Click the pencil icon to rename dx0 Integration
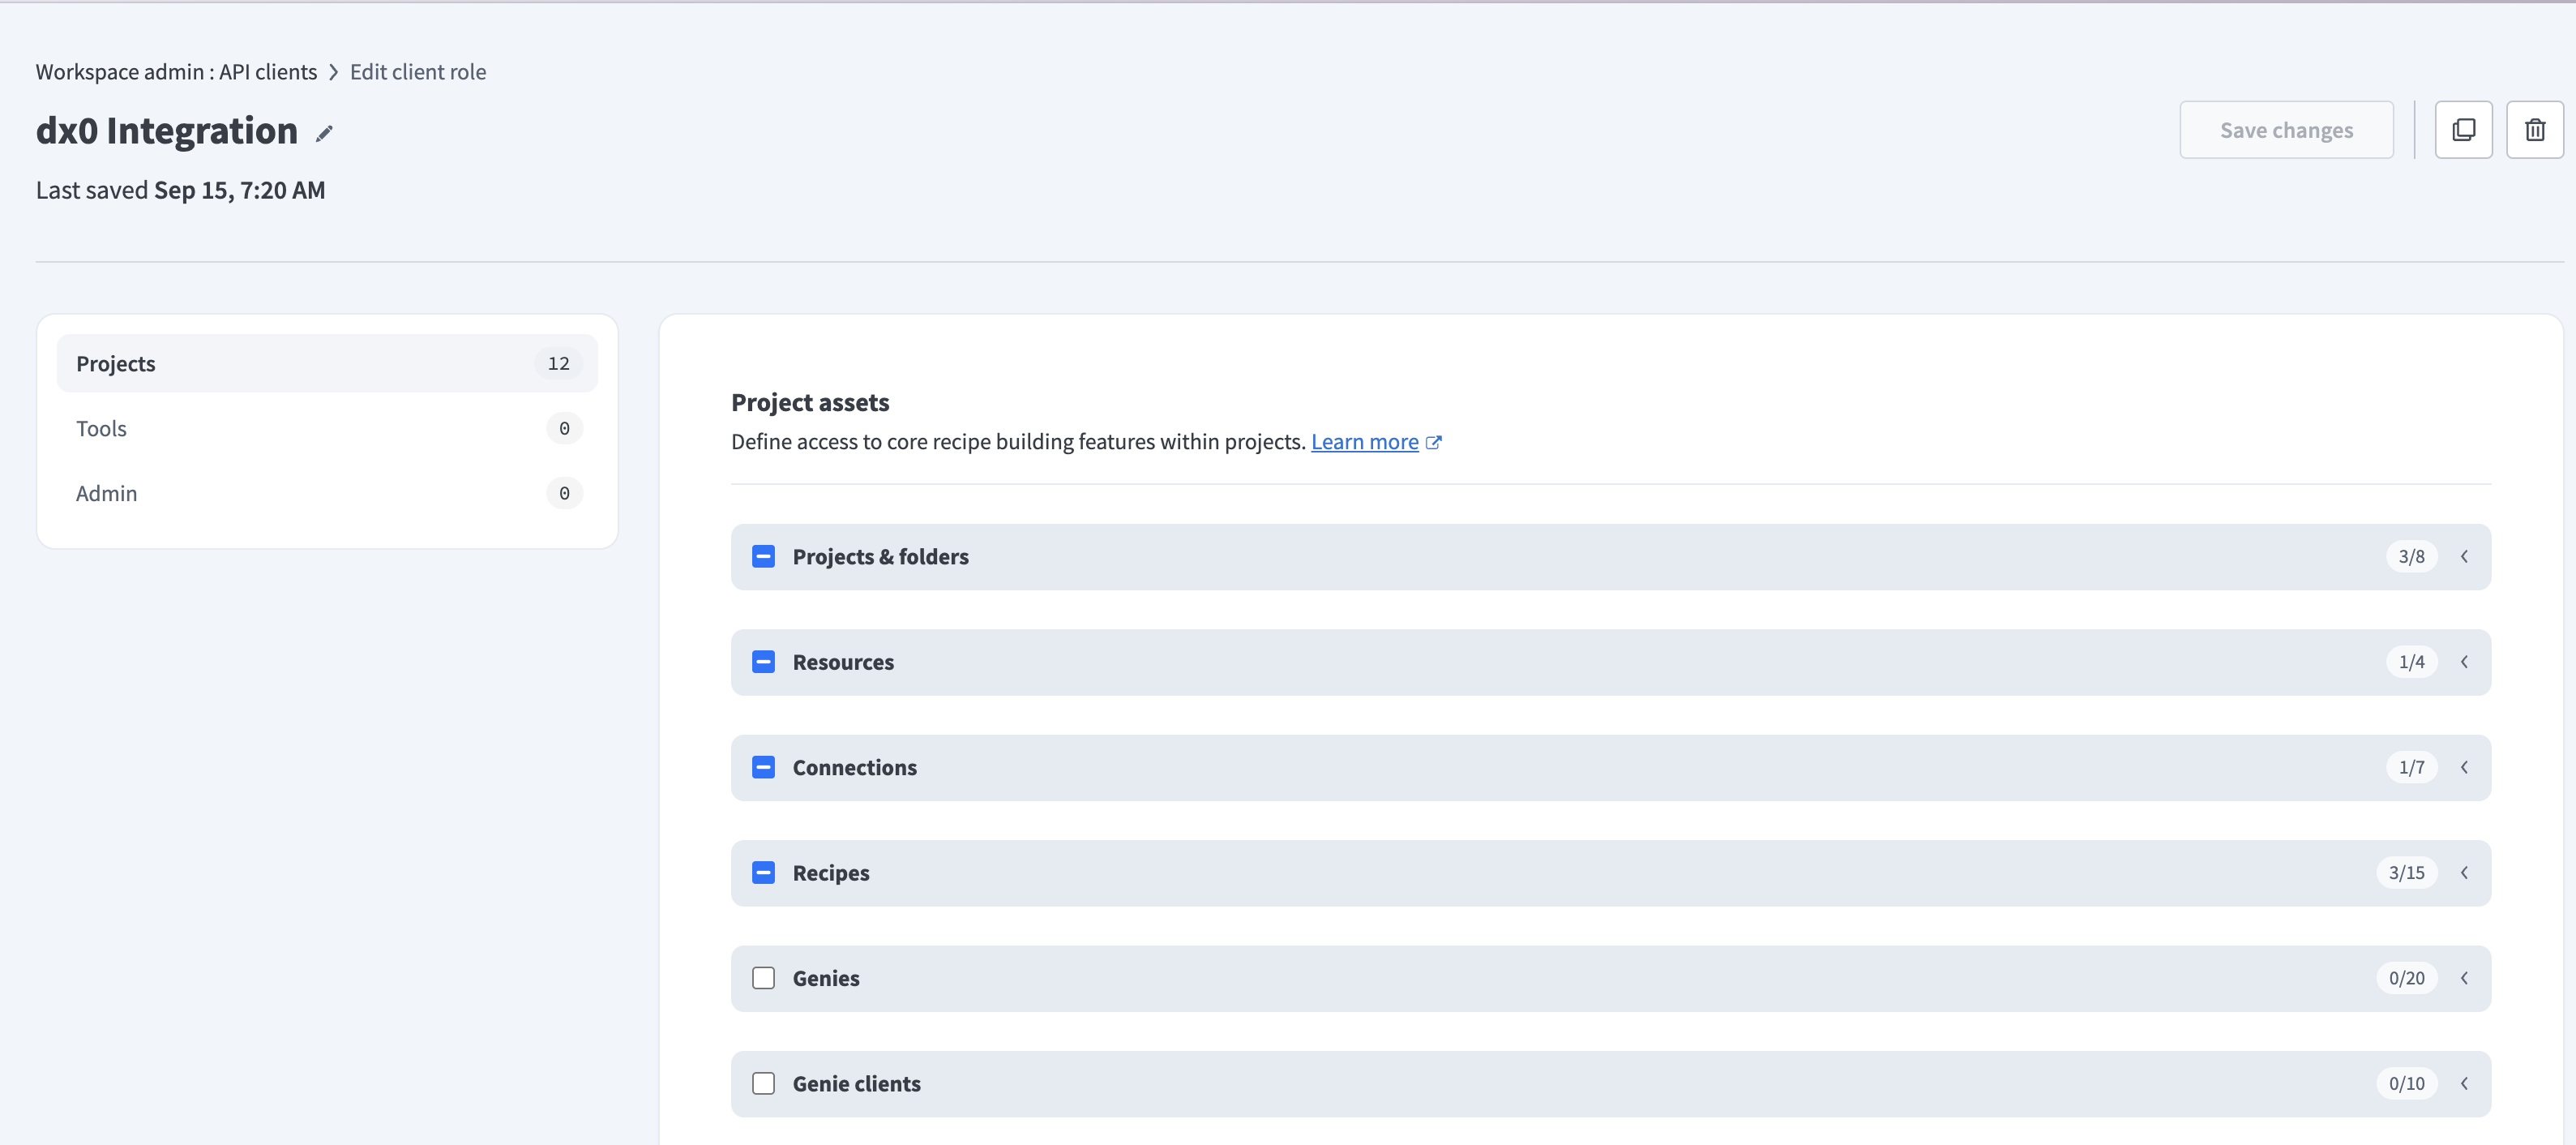 pos(324,133)
